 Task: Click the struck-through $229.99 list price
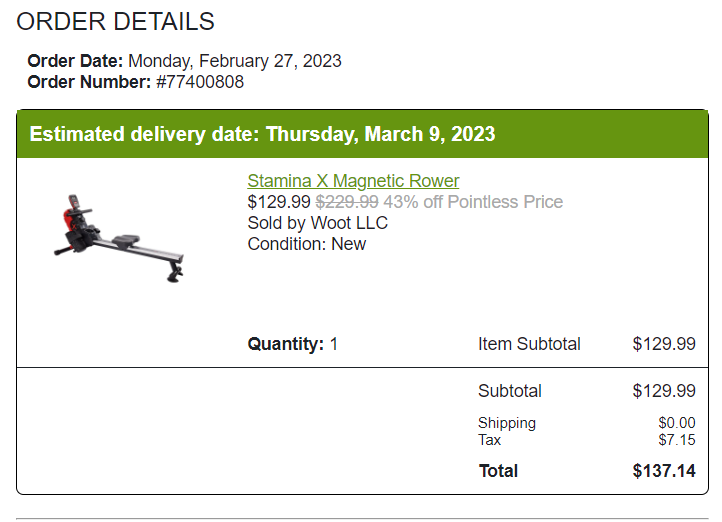coord(347,202)
